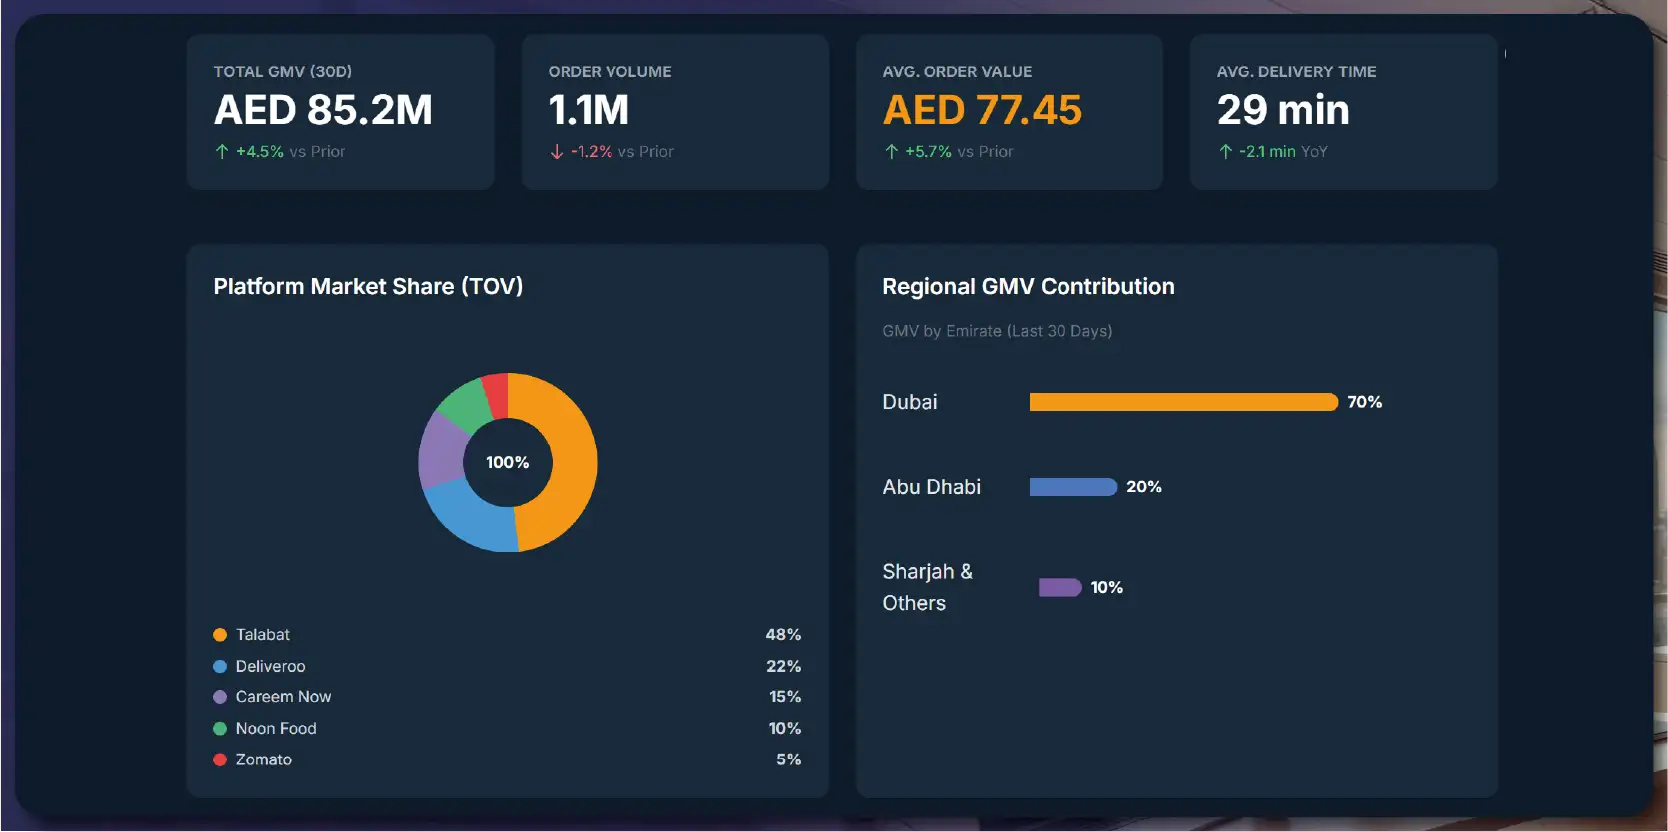Select the blue Deliveroo legend dot
Viewport: 1668px width, 832px height.
point(220,667)
